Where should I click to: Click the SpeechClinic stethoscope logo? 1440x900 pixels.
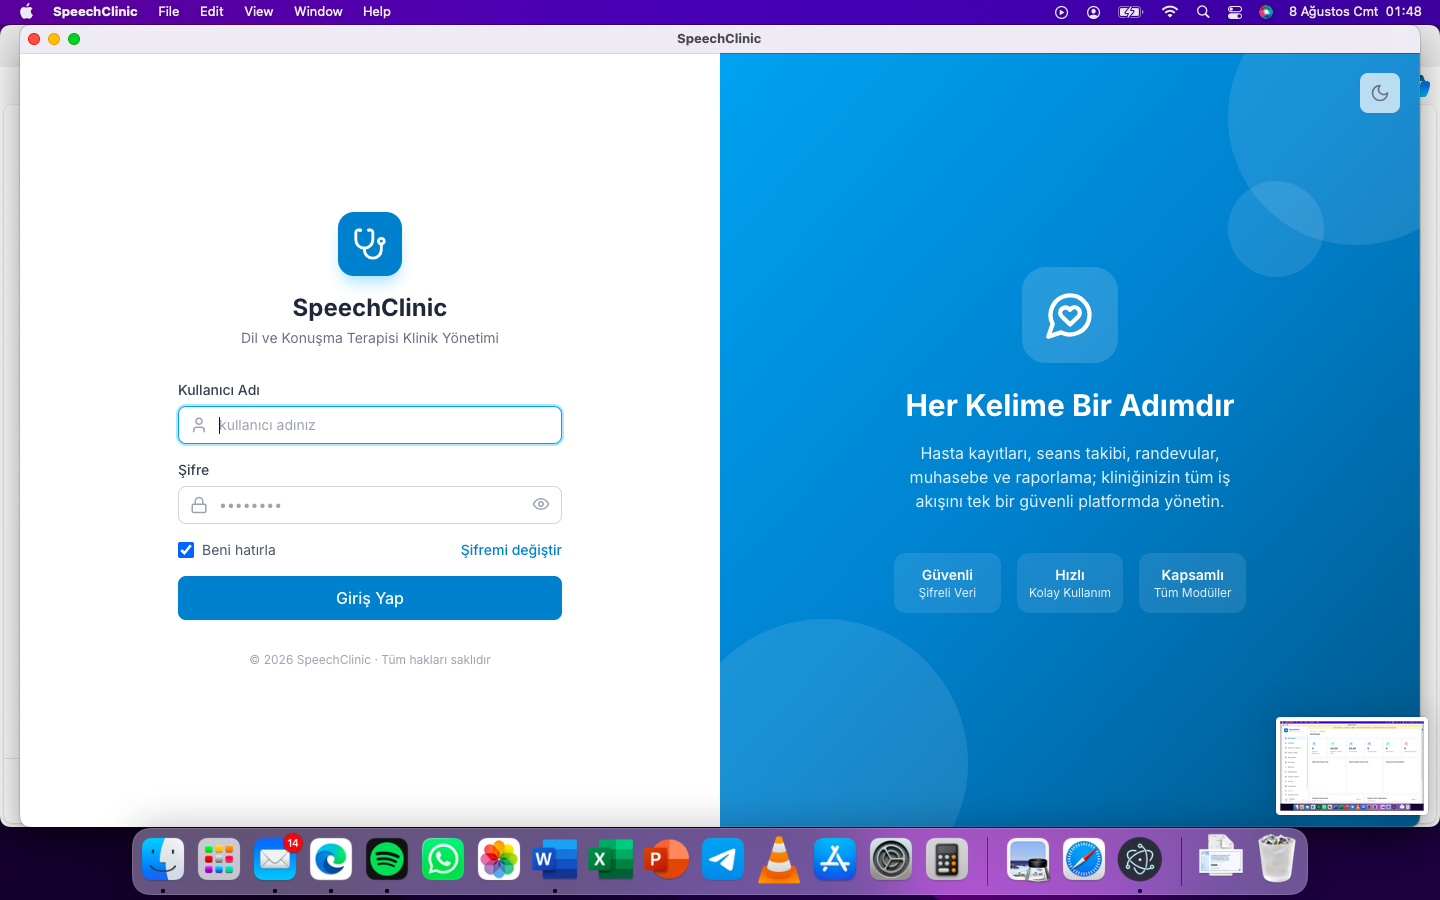[x=370, y=244]
